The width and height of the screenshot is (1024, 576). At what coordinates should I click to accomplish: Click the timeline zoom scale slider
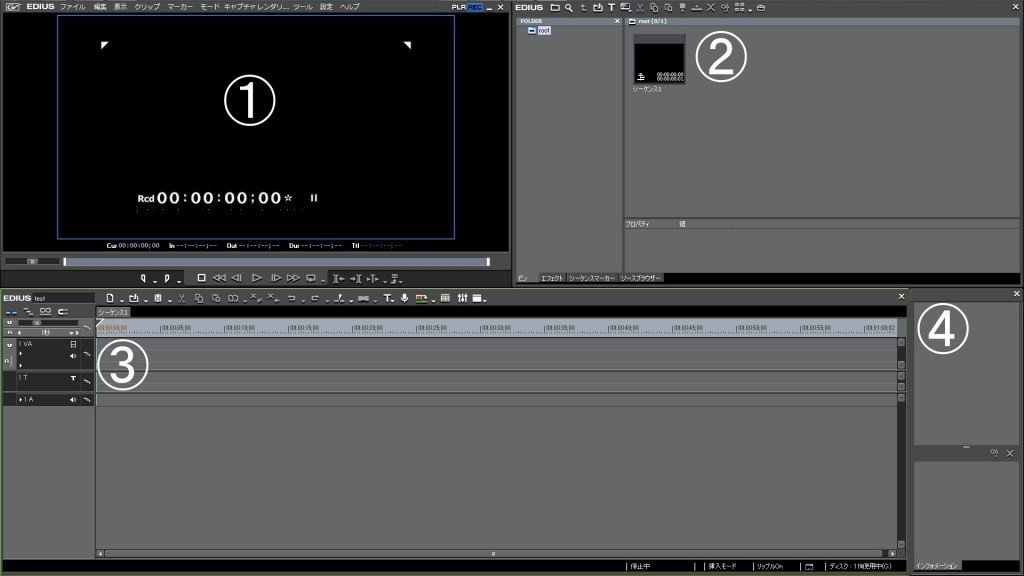click(37, 323)
